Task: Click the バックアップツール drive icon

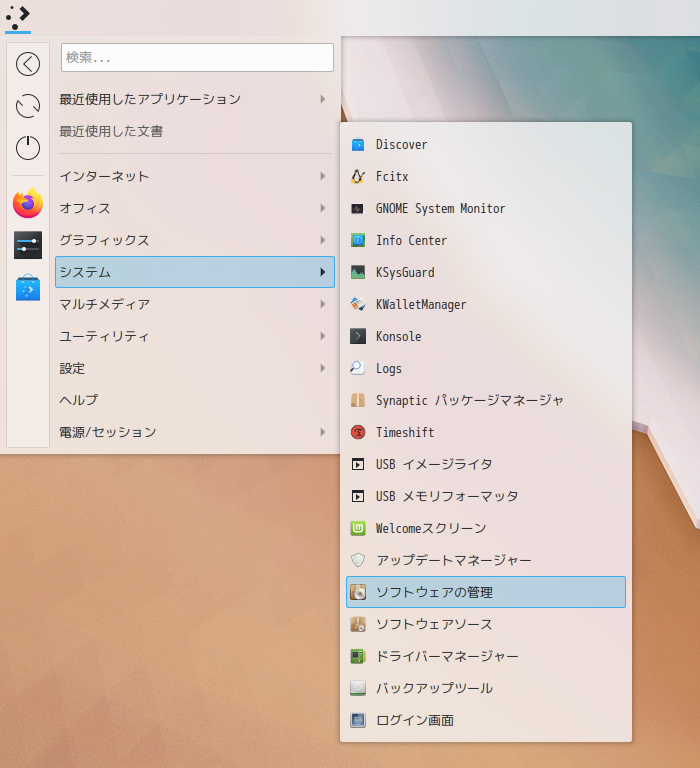Action: click(358, 689)
